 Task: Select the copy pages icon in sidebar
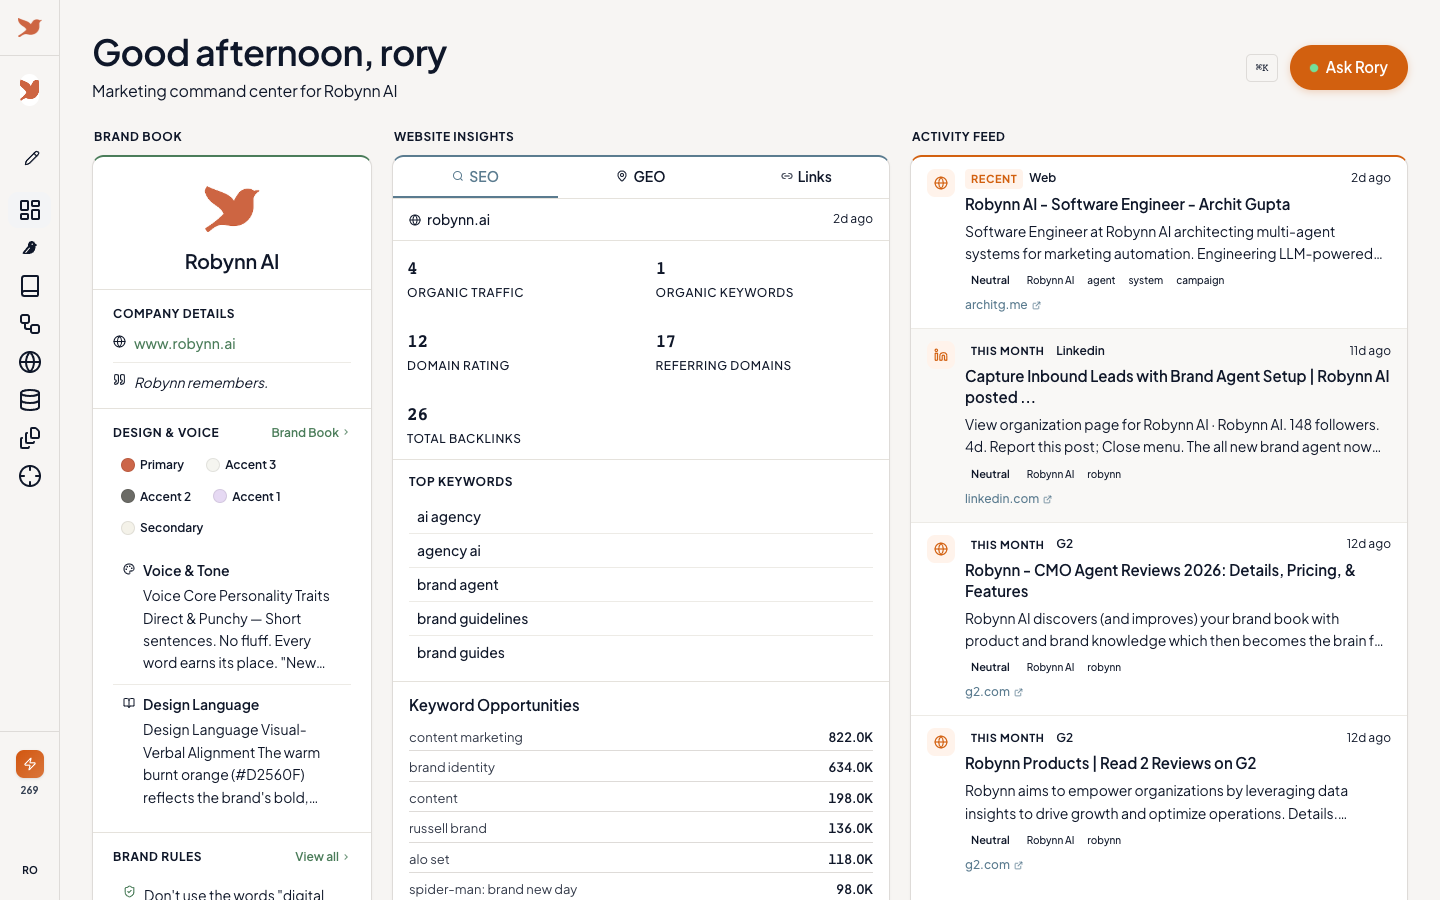(30, 437)
